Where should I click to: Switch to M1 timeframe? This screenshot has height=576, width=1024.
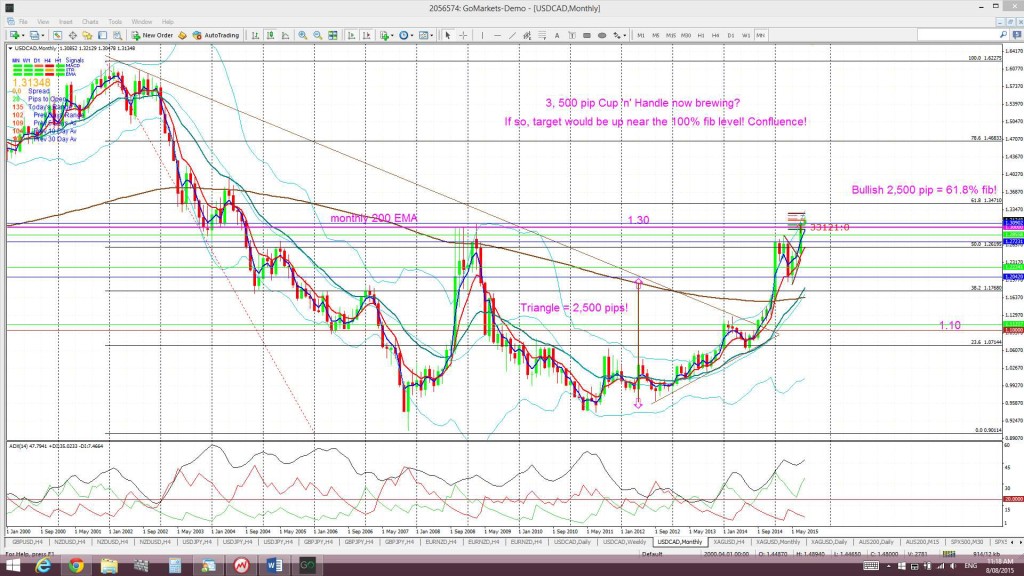coord(641,35)
